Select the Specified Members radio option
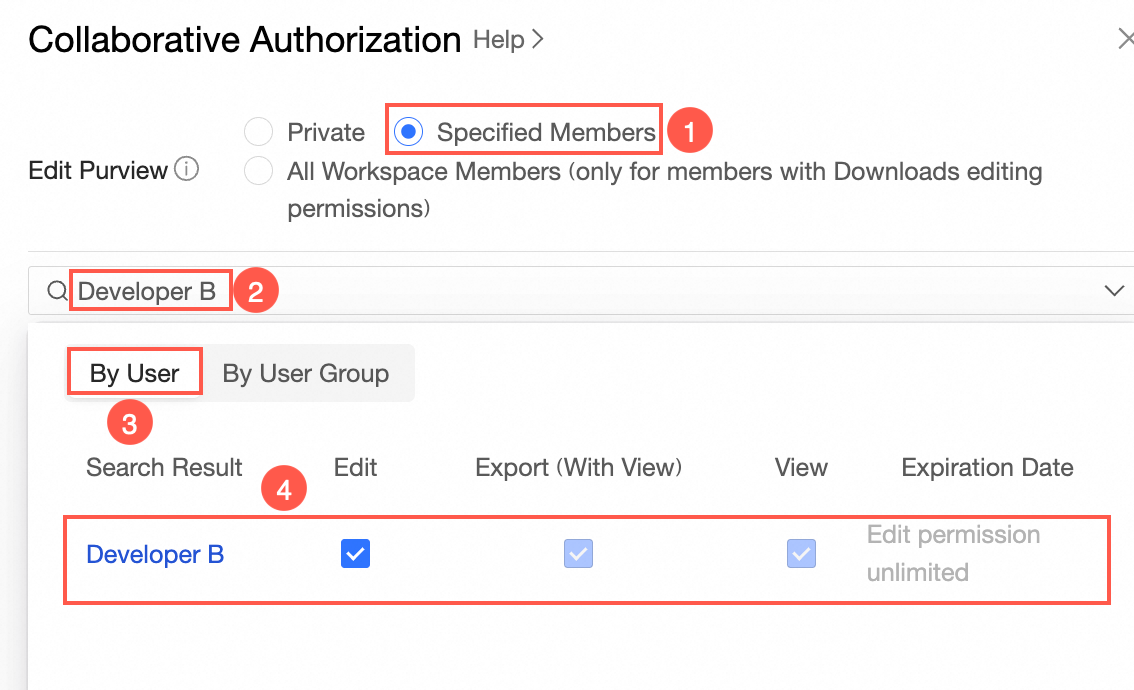Screen dimensions: 1134x690 click(408, 132)
